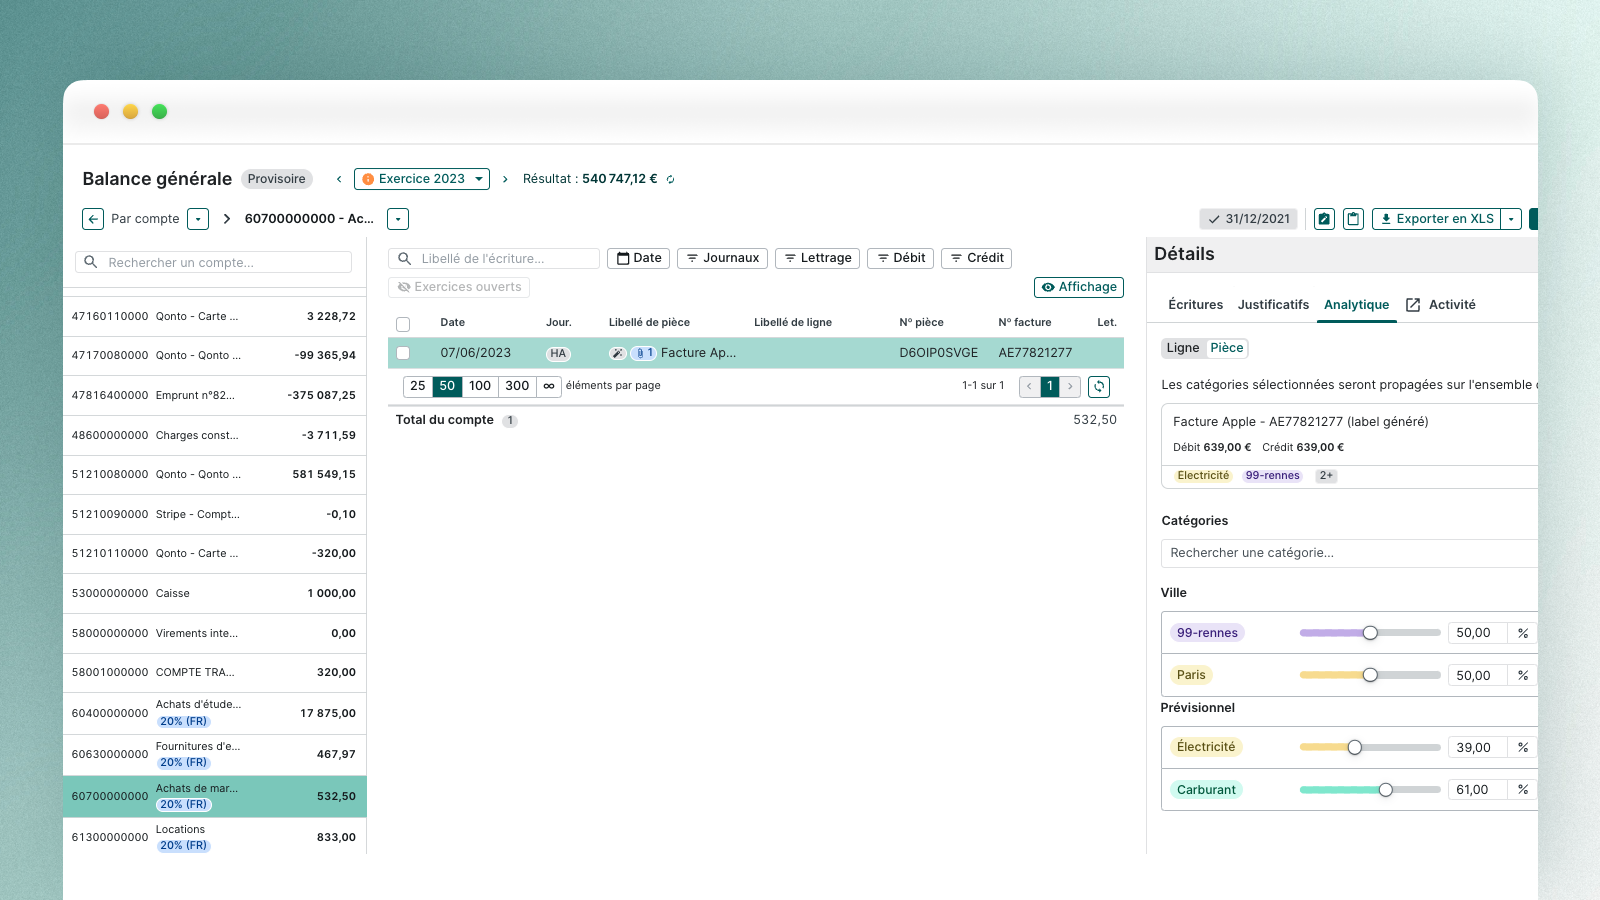Switch analytic mode to Pièce
The image size is (1600, 900).
click(1227, 348)
